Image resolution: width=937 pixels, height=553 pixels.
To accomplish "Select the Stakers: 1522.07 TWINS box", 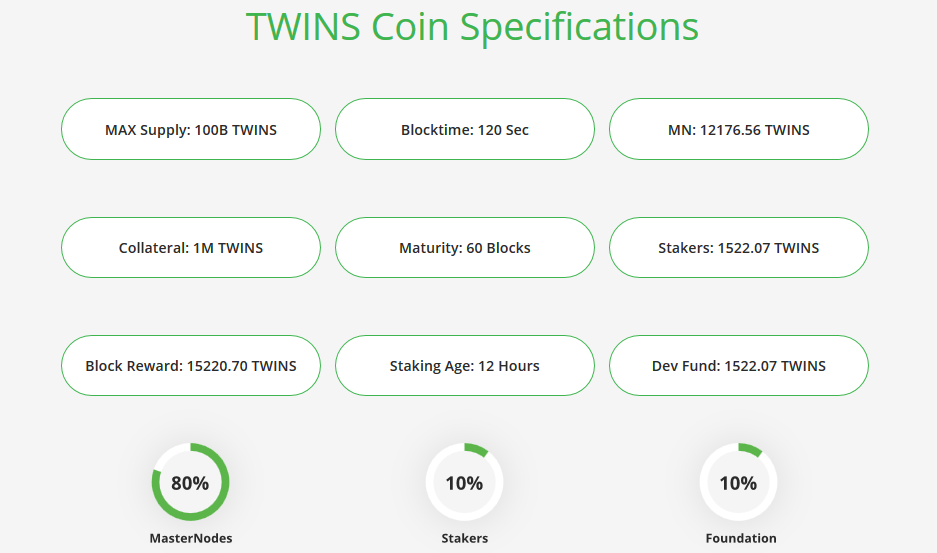I will click(739, 248).
